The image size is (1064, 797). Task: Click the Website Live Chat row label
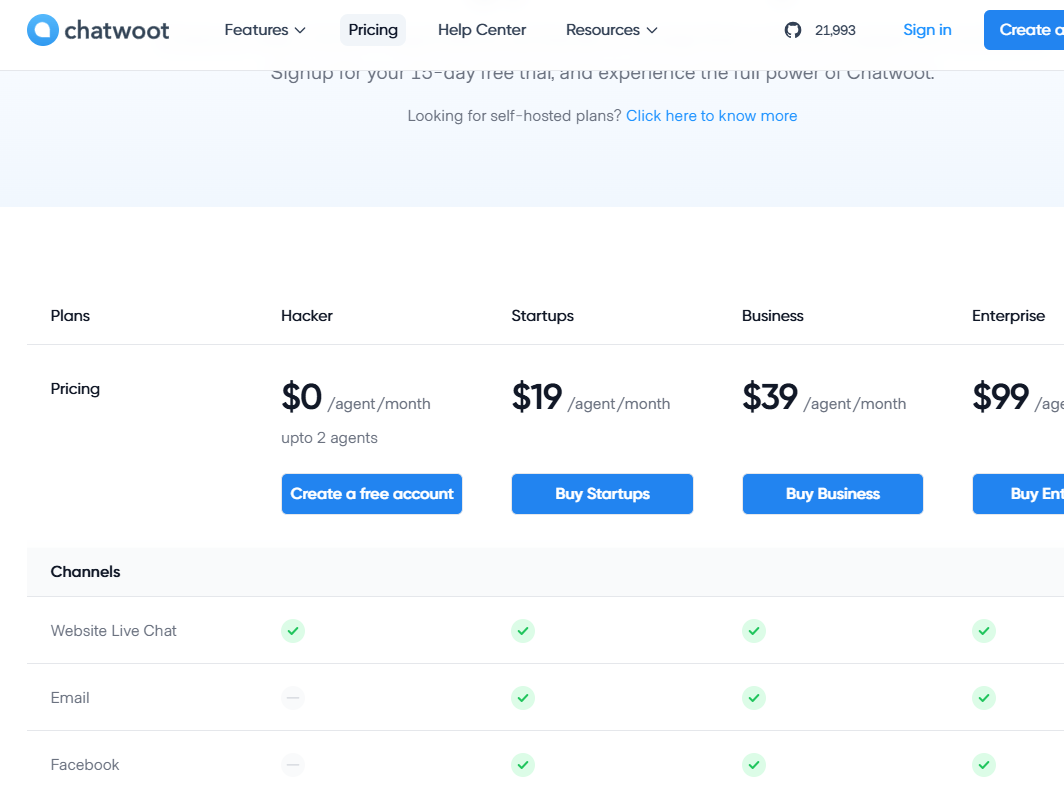(113, 631)
